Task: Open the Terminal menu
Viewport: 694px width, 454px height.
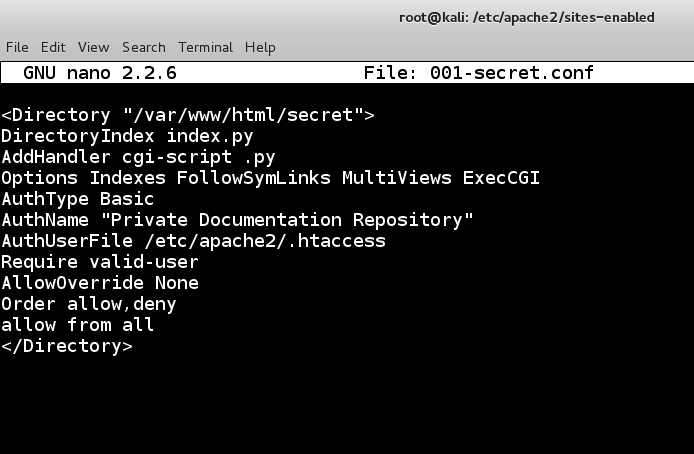Action: coord(205,47)
